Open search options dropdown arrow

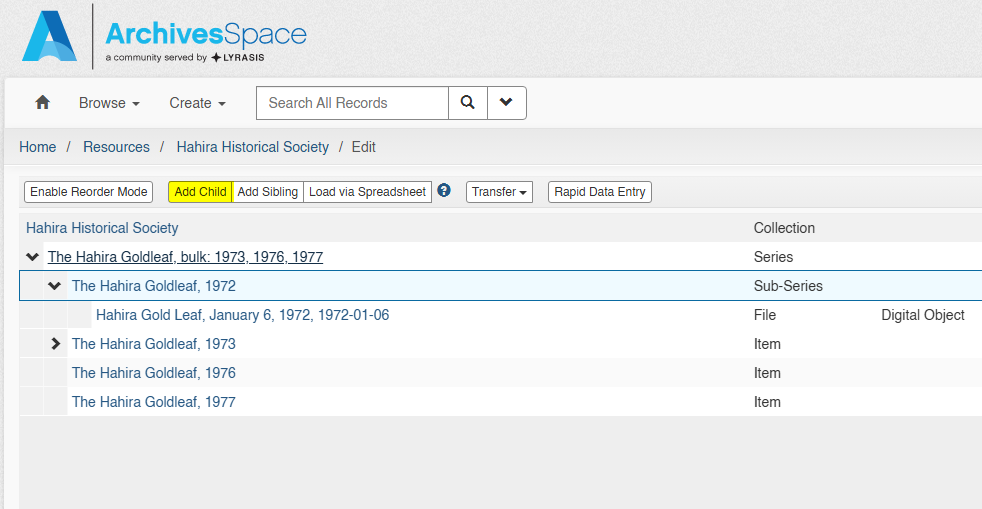pyautogui.click(x=507, y=103)
